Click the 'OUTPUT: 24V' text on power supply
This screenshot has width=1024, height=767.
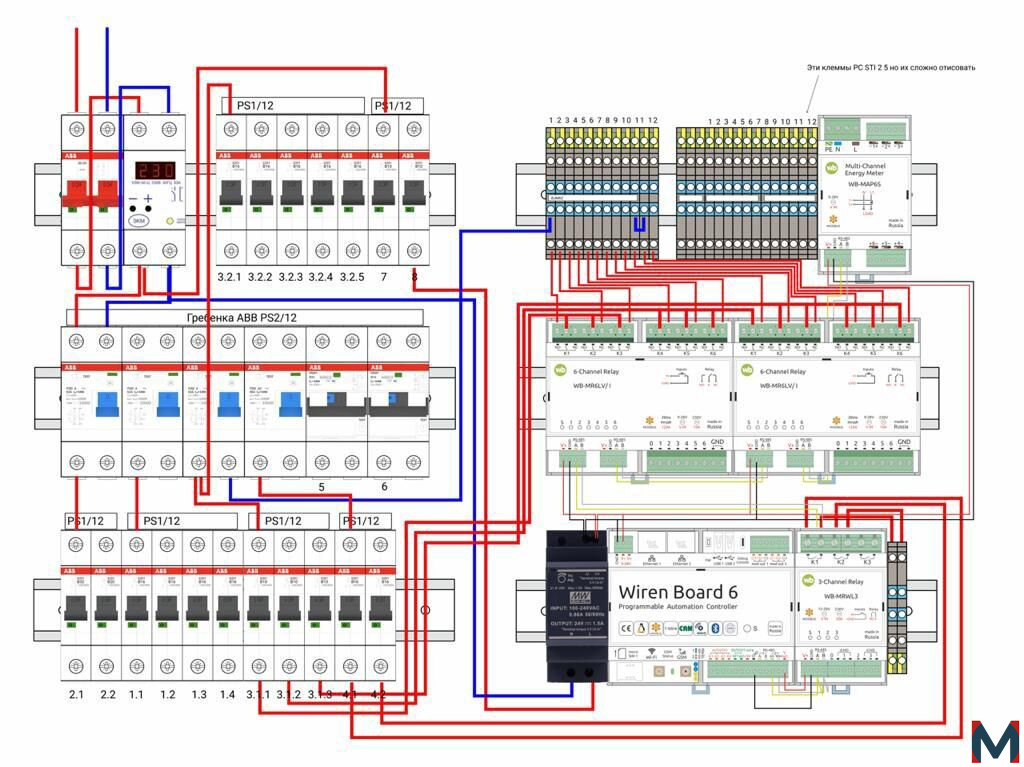tap(568, 623)
